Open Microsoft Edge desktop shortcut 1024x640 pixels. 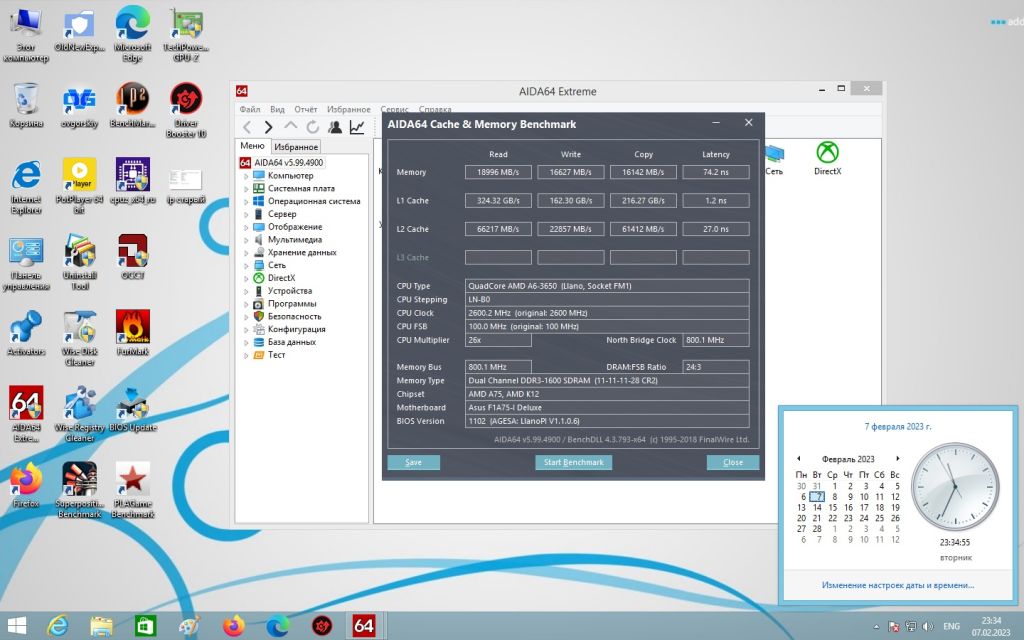click(x=133, y=34)
